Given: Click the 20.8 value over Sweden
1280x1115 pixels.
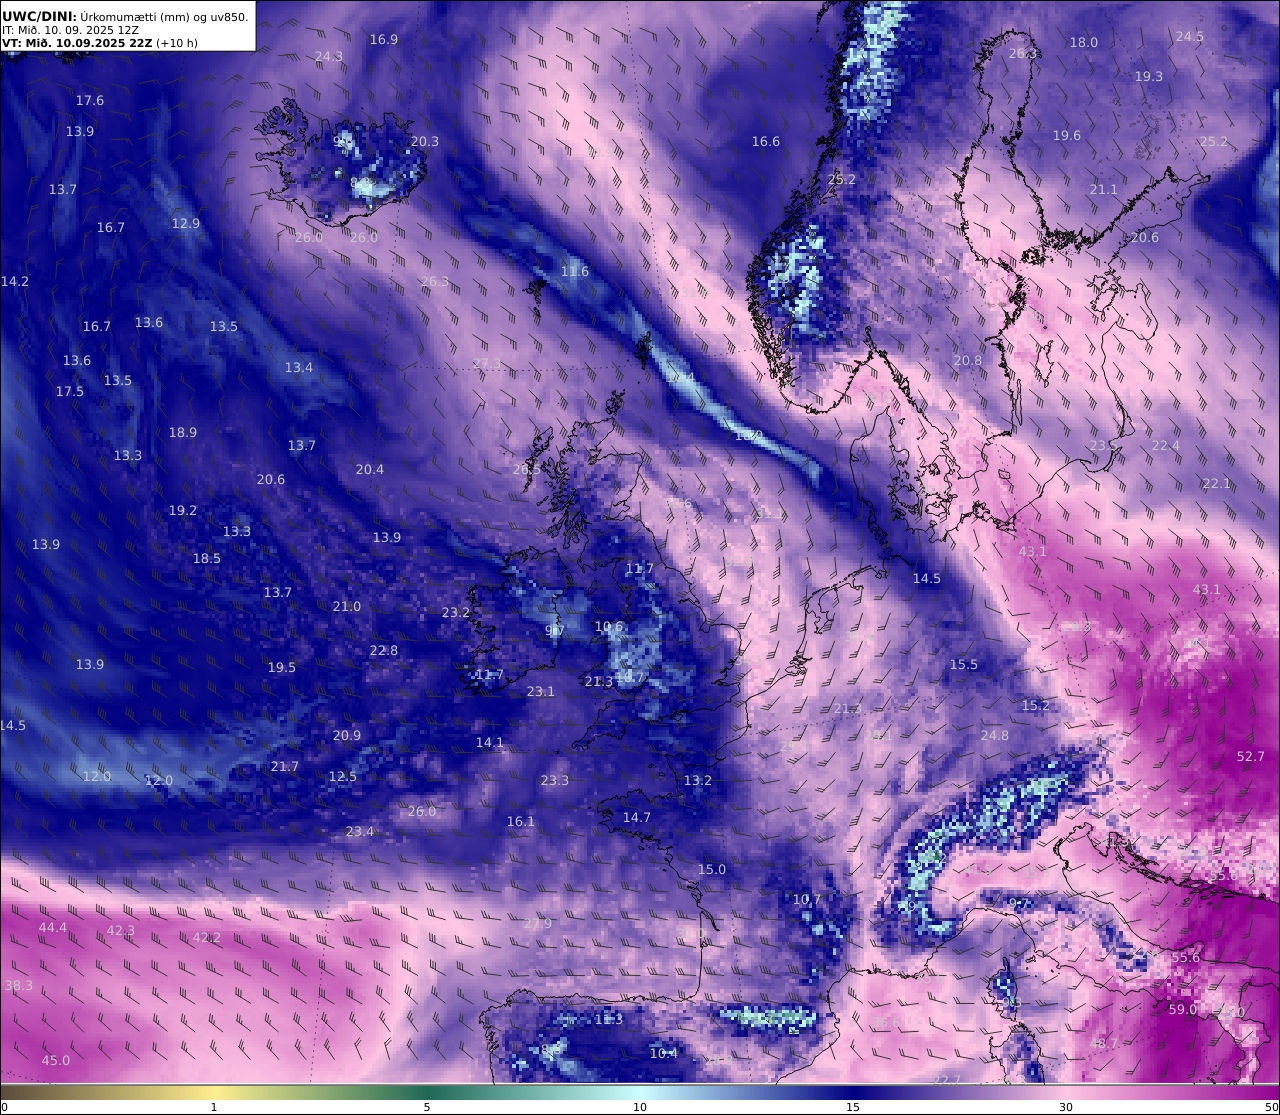Looking at the screenshot, I should (968, 360).
